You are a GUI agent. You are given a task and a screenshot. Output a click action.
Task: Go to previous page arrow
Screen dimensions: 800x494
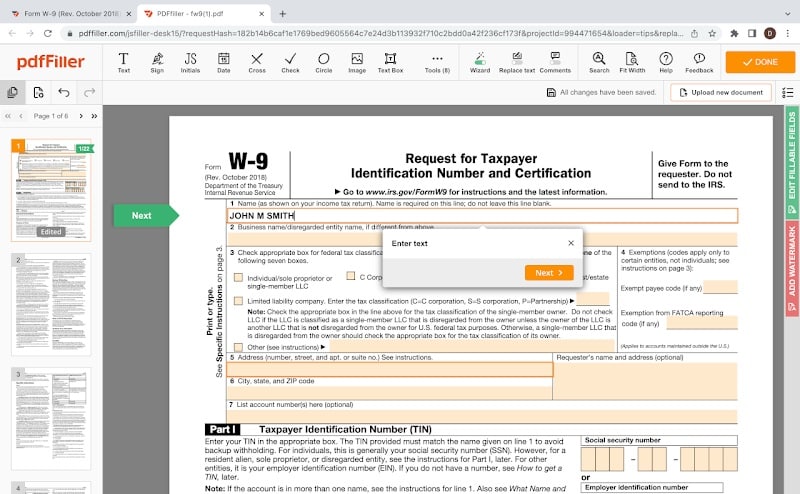pos(21,116)
